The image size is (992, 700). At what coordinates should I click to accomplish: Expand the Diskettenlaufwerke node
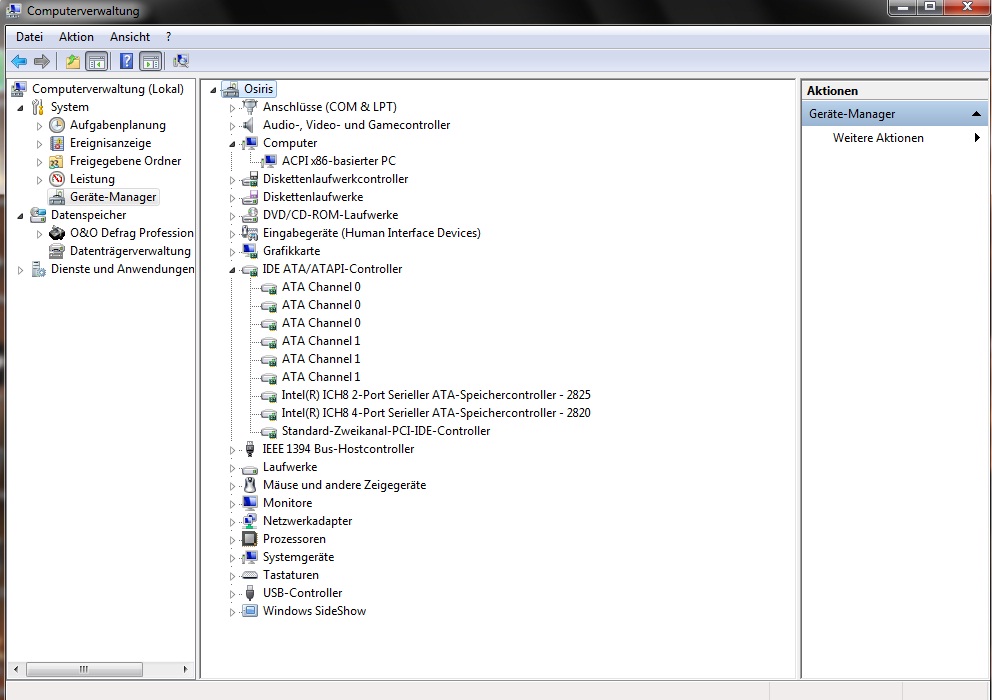click(x=232, y=198)
